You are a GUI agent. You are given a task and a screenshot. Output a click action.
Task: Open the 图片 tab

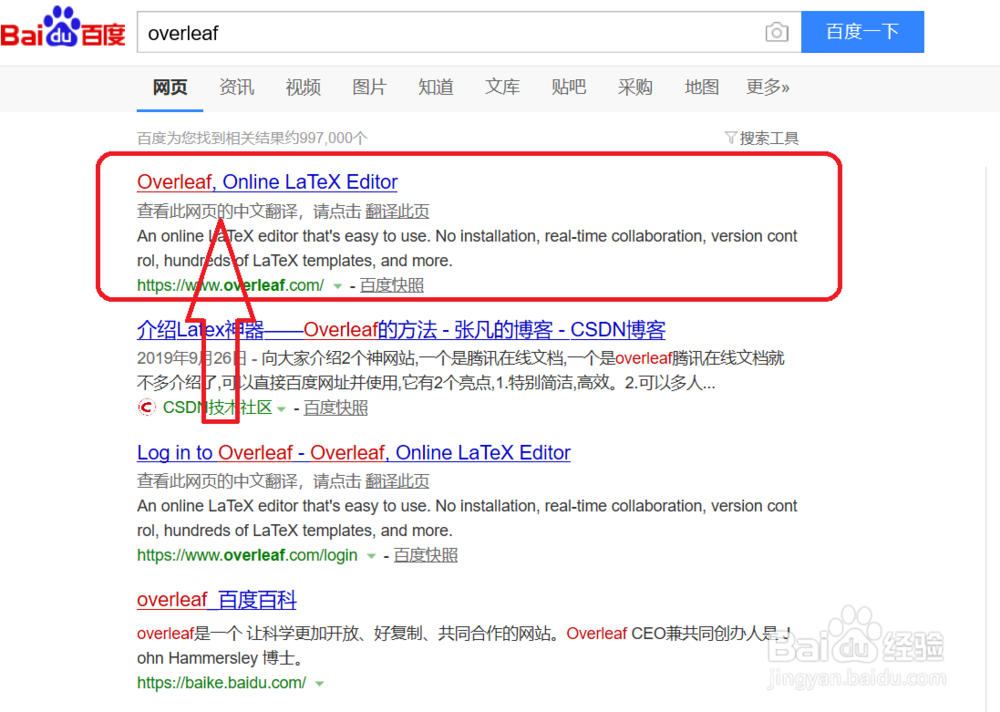(369, 87)
